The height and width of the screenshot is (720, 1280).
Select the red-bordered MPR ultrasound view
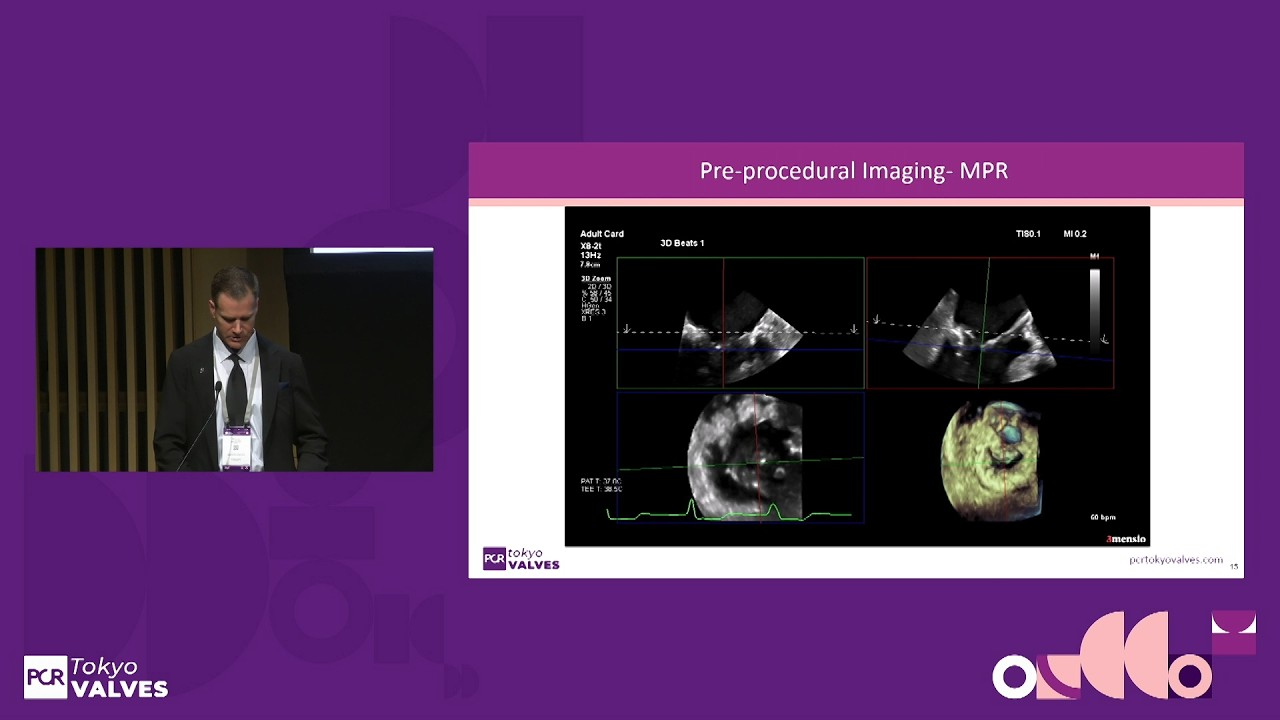(x=990, y=323)
